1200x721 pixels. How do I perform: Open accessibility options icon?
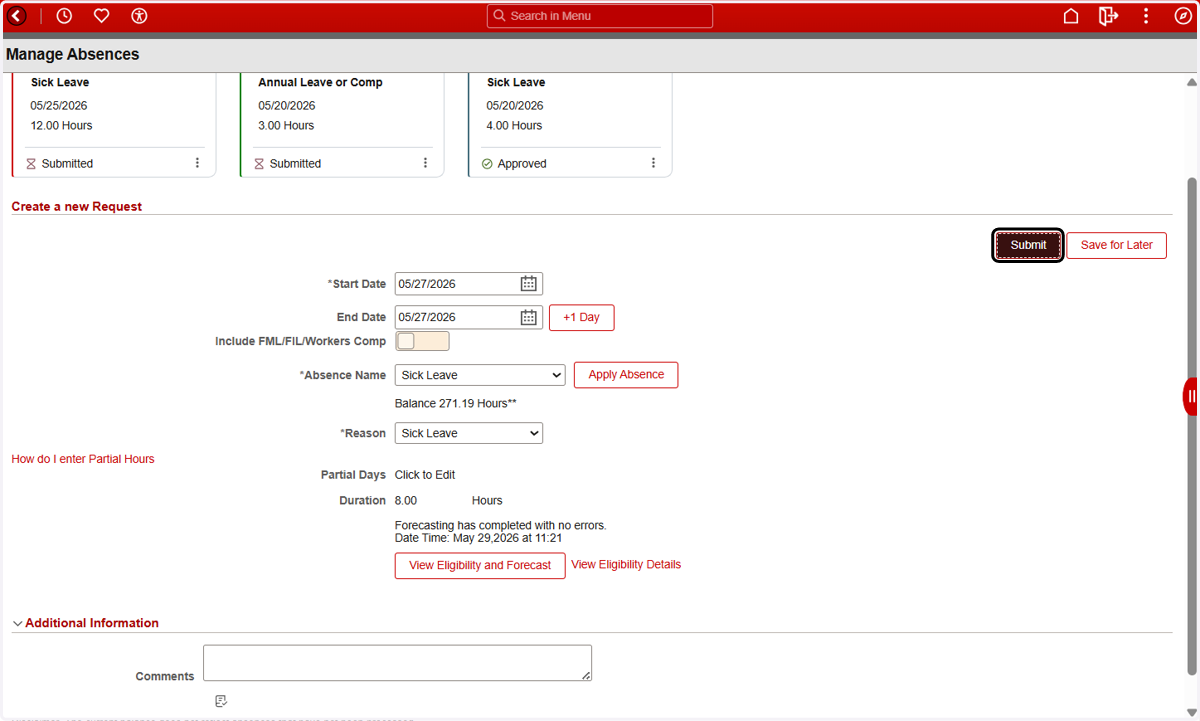[139, 16]
